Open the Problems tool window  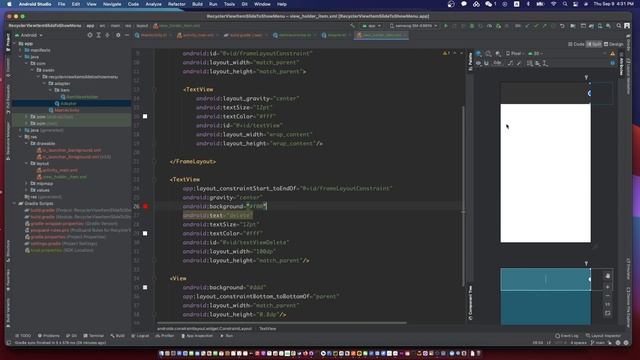(49, 336)
